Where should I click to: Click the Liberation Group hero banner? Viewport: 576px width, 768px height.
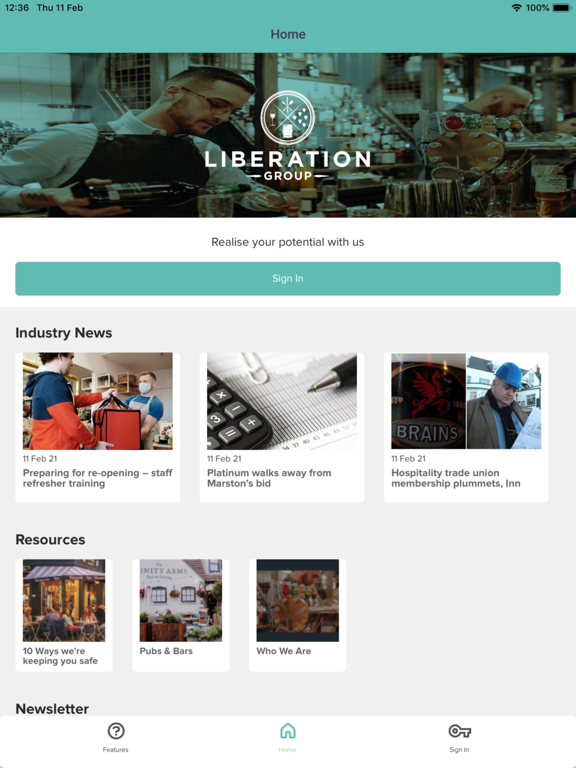pyautogui.click(x=288, y=135)
